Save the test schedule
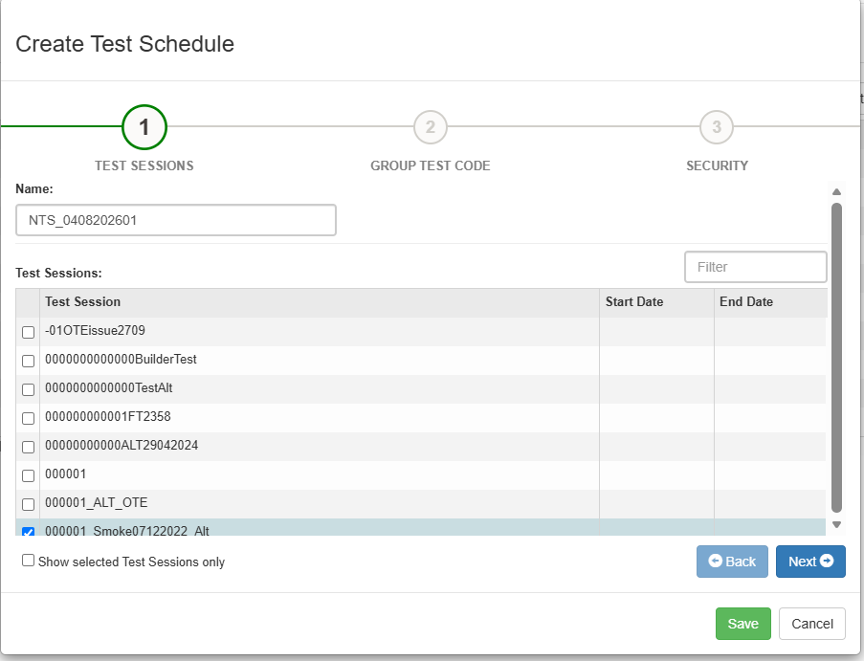This screenshot has height=662, width=864. (x=743, y=624)
